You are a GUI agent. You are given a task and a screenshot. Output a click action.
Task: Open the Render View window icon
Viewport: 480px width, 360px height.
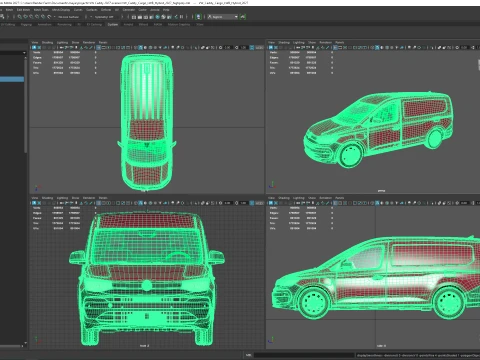134,17
